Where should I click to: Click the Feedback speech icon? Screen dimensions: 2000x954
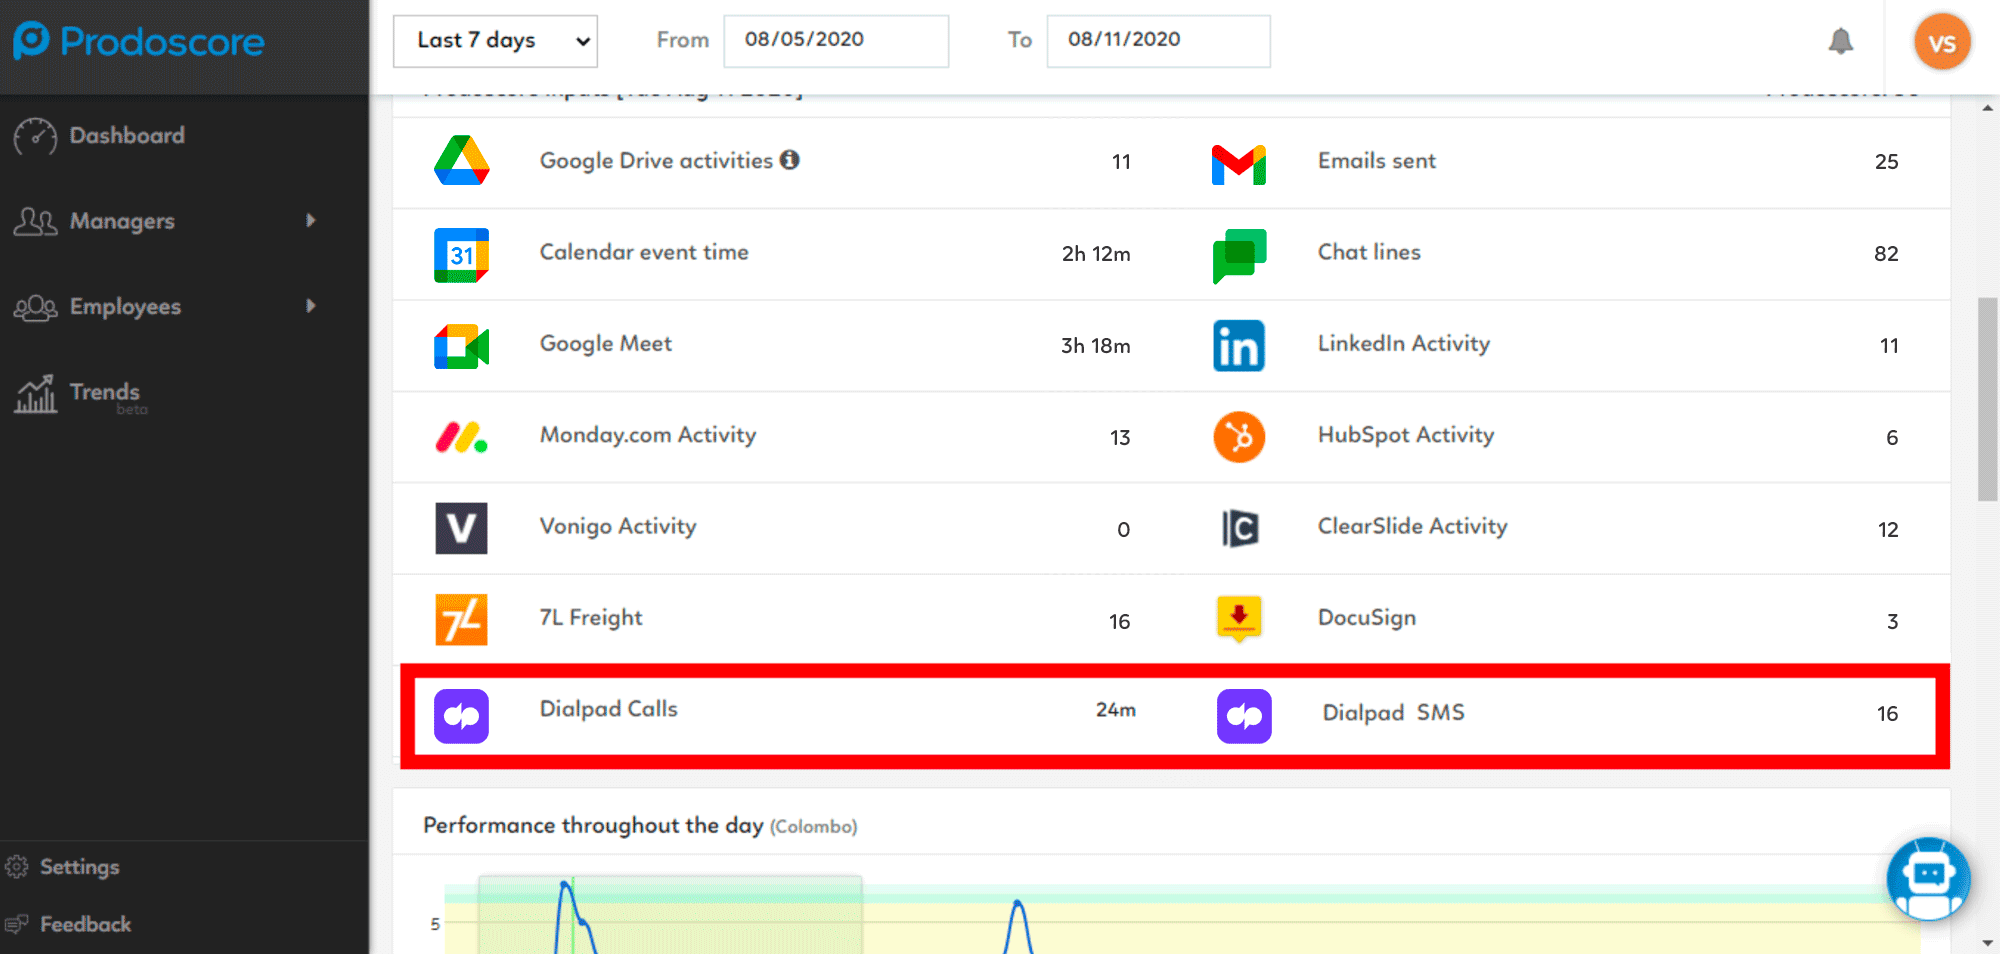click(17, 924)
